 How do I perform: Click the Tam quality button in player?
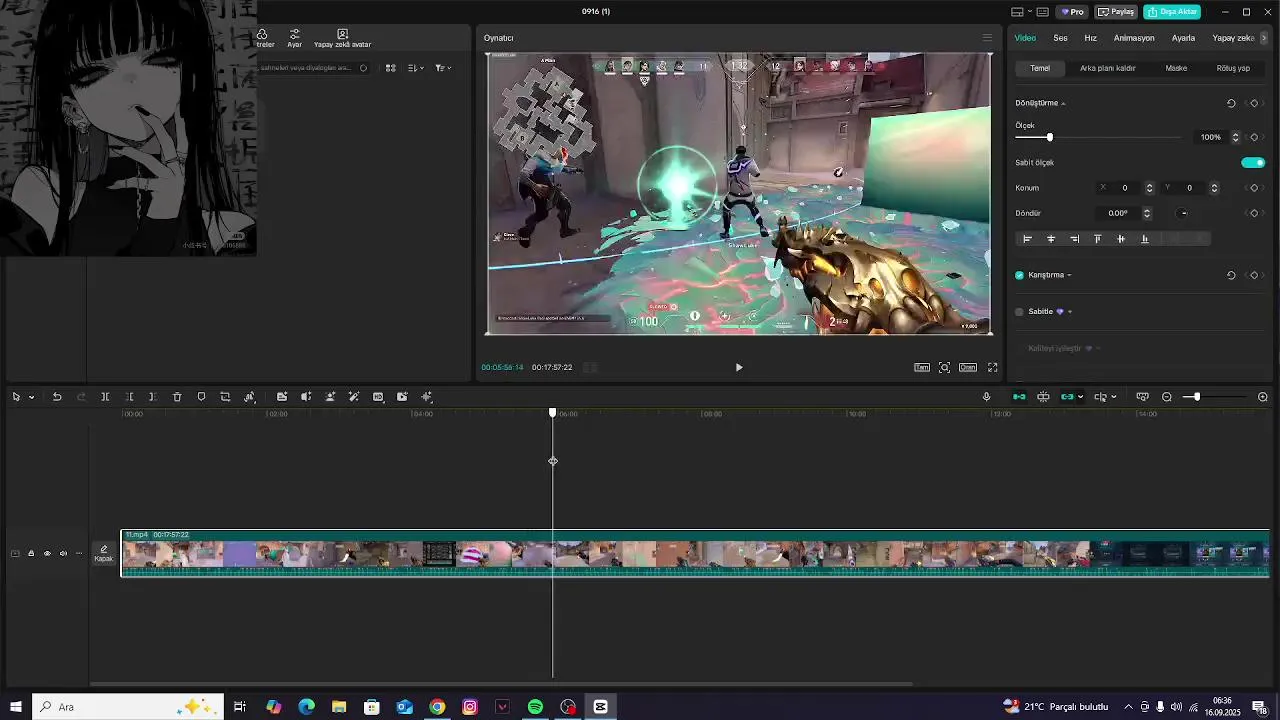(x=922, y=367)
